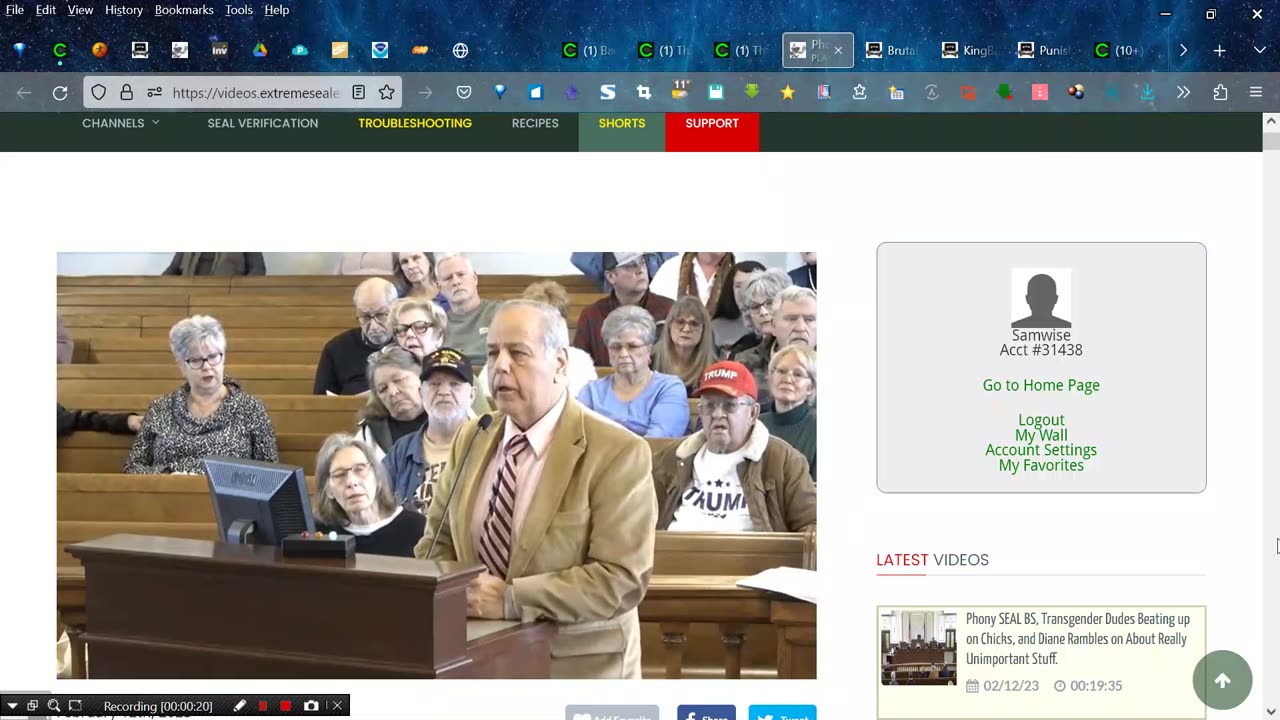Open the Bookmarks menu
This screenshot has width=1280, height=720.
pos(184,10)
